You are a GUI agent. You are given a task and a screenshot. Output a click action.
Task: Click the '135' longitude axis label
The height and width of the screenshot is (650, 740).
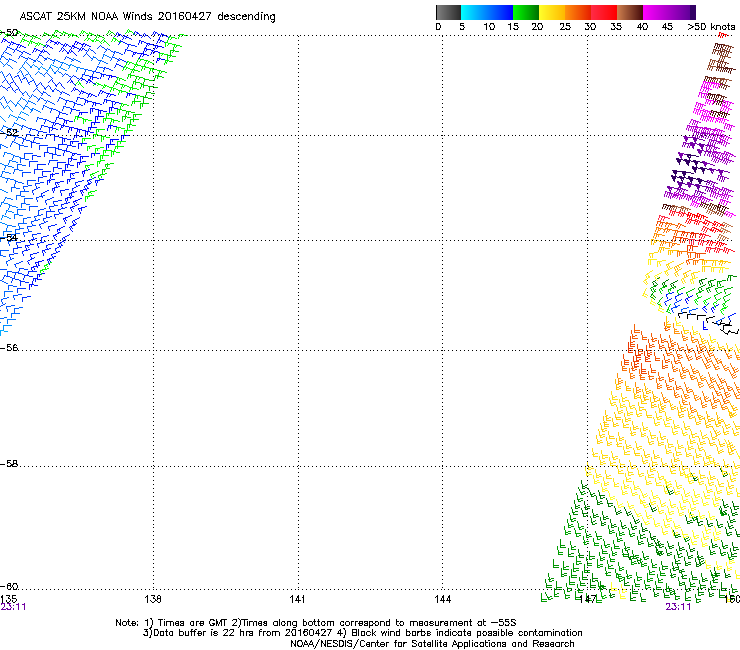click(x=8, y=599)
